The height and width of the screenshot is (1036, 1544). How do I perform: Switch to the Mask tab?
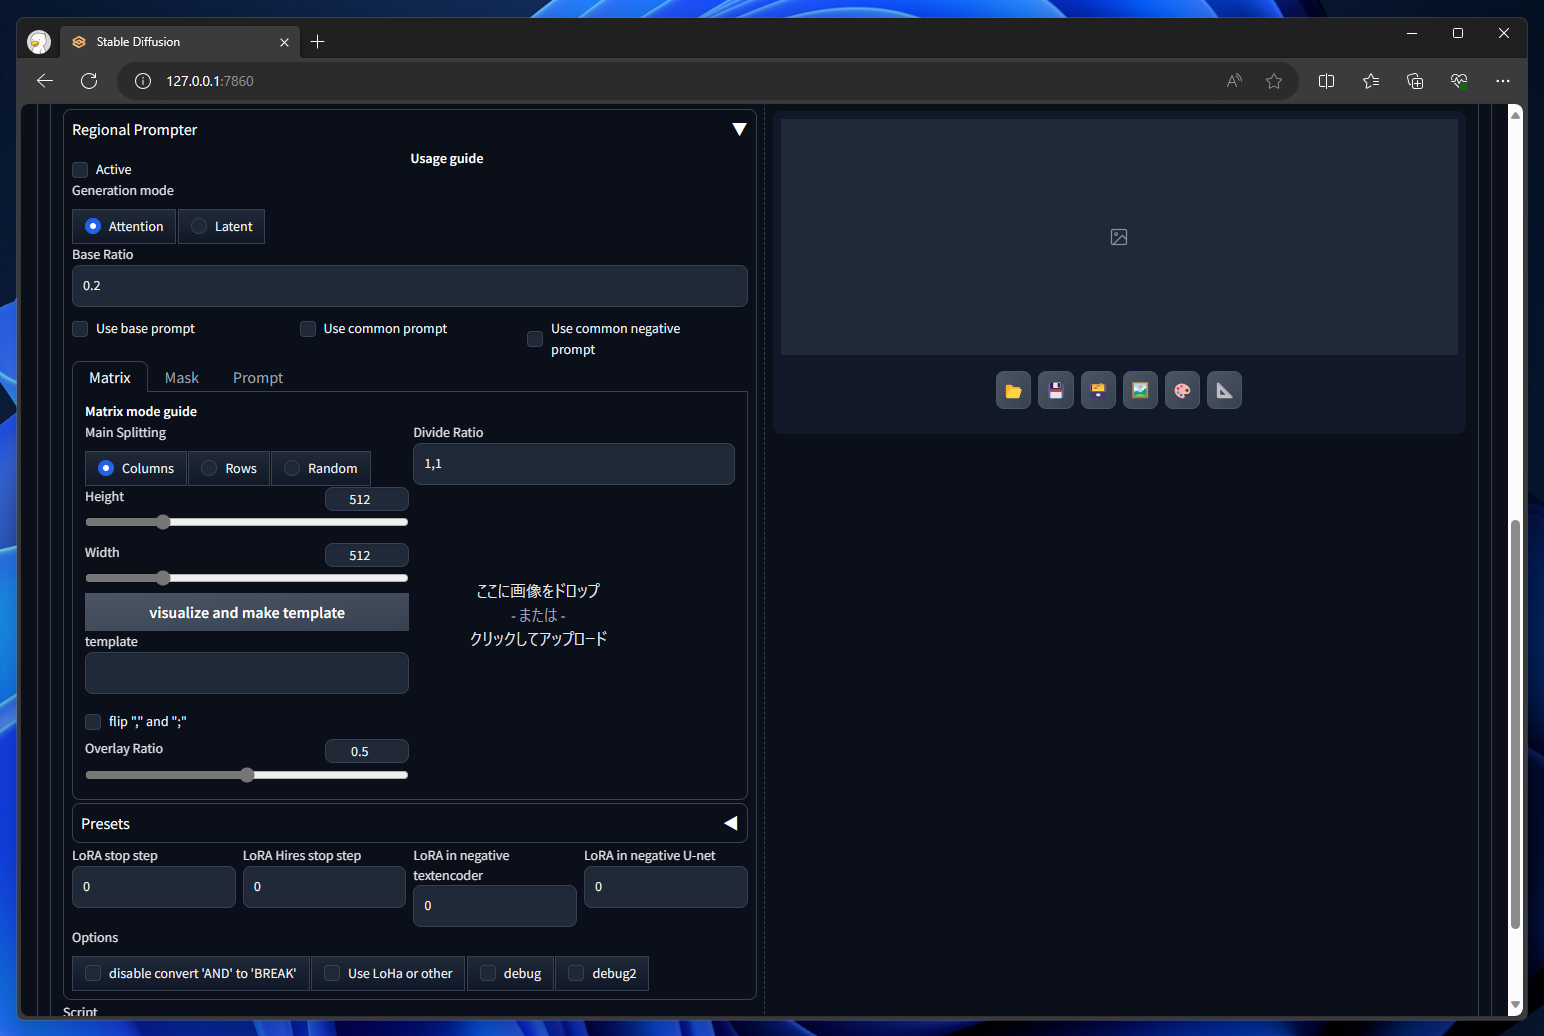tap(182, 377)
